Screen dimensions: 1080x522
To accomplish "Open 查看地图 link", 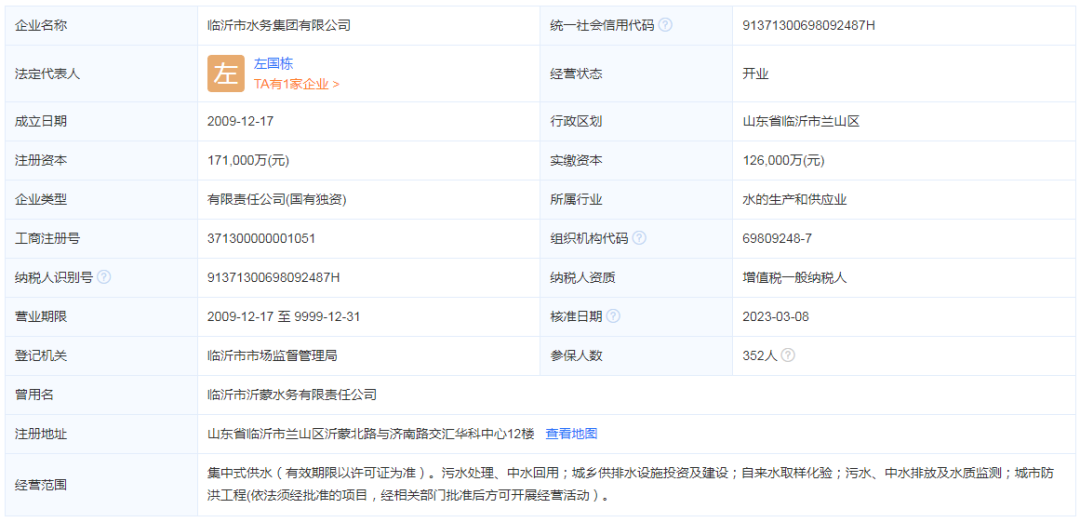I will coord(571,434).
